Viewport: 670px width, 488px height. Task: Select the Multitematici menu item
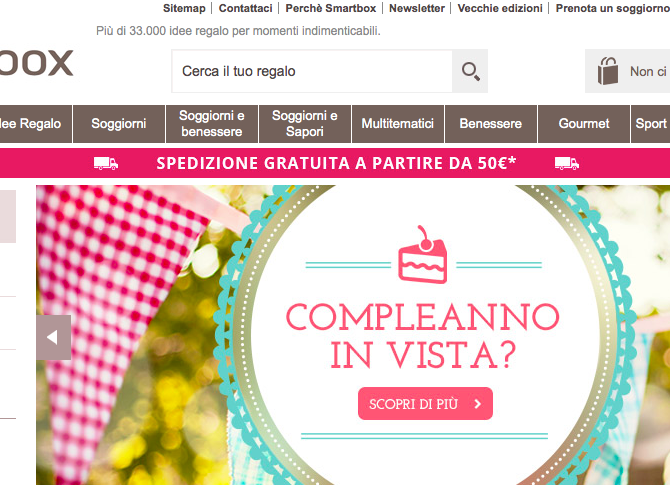pos(398,124)
